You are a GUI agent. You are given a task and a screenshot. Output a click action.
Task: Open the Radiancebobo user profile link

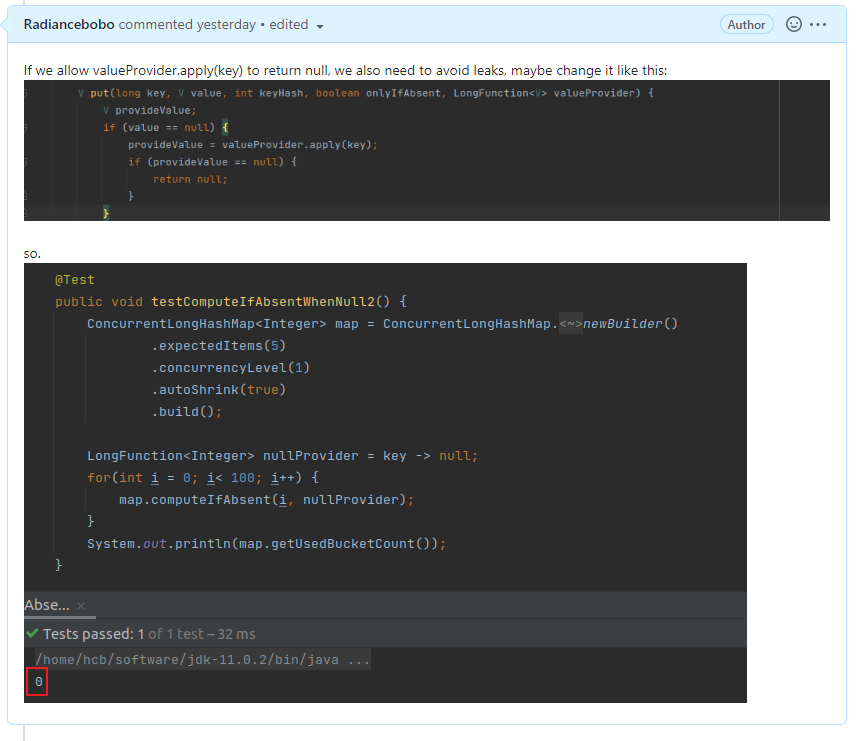[x=69, y=25]
